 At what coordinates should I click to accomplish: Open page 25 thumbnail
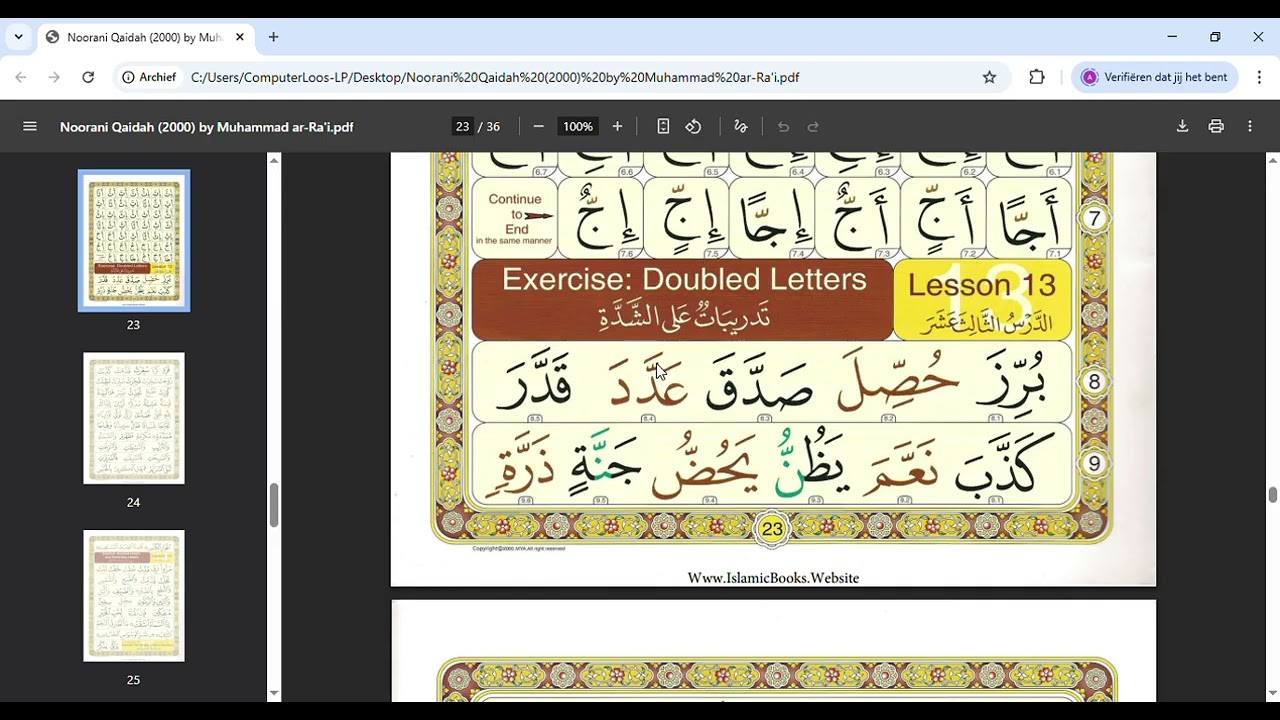pos(134,596)
